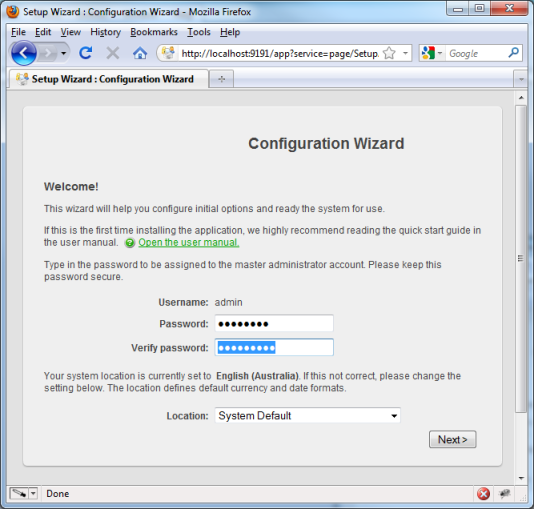
Task: Open the back/forward history dropdown arrow
Action: (63, 53)
